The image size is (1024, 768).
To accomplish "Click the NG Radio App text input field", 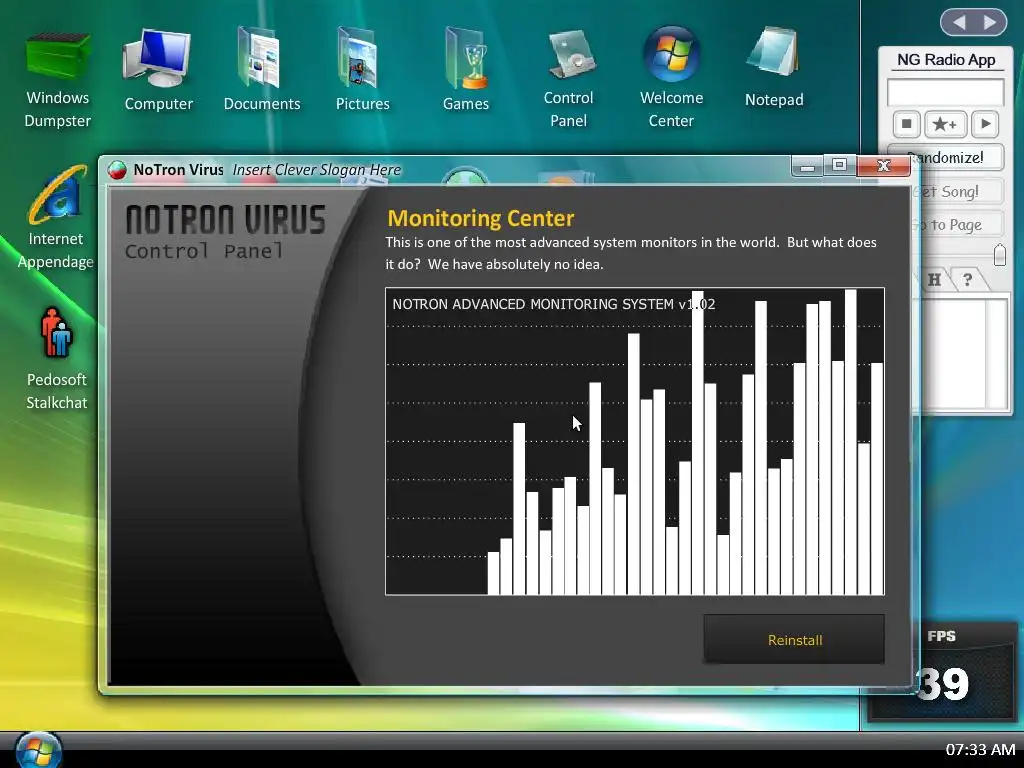I will 945,92.
